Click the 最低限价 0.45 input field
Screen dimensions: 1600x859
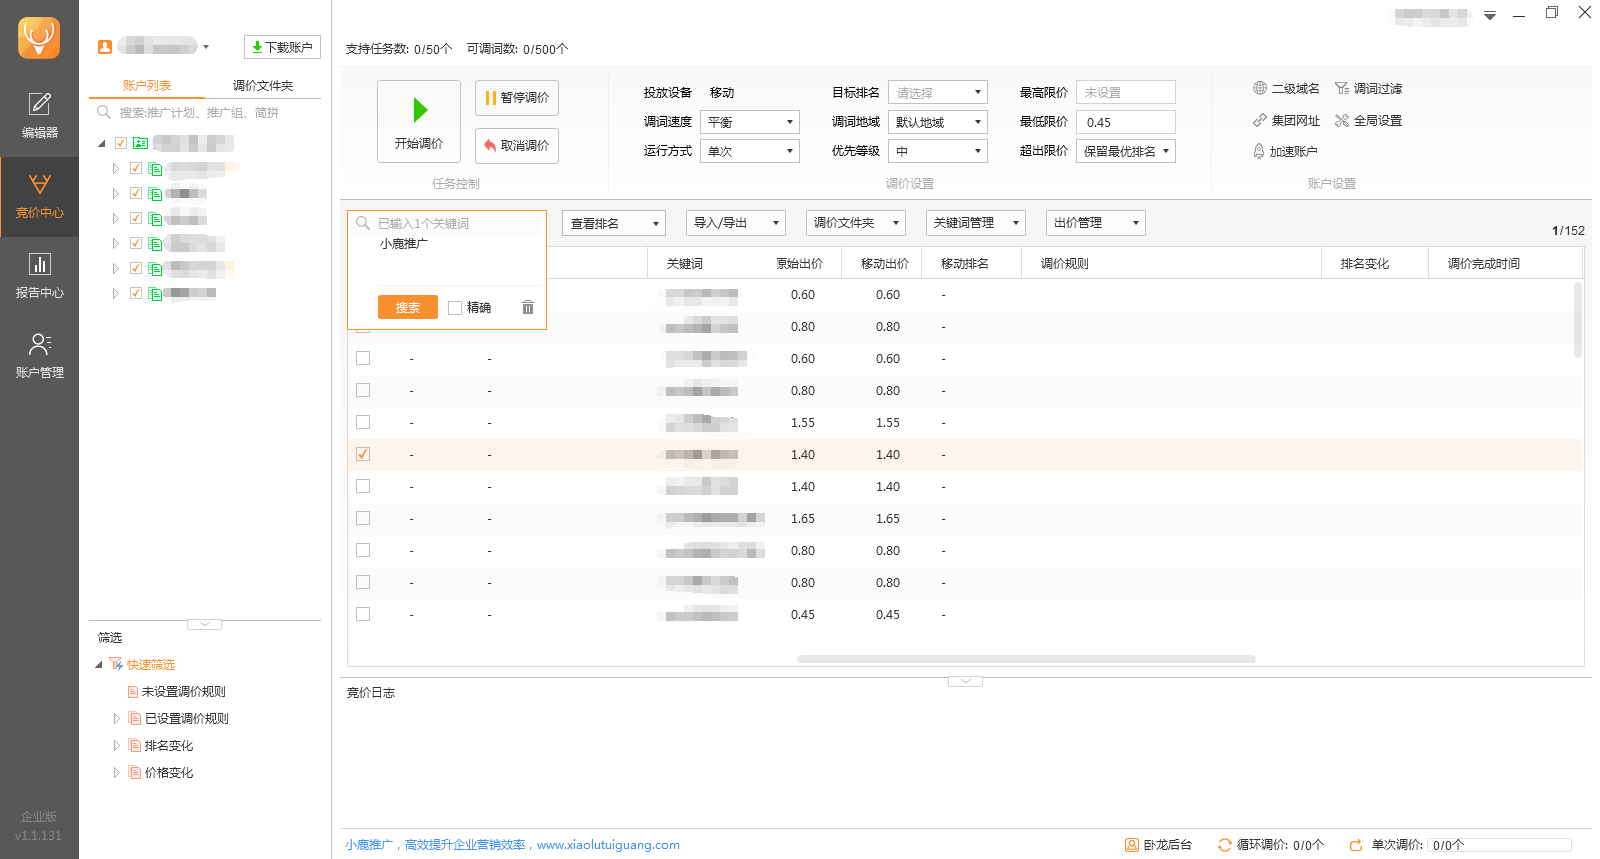pyautogui.click(x=1126, y=122)
